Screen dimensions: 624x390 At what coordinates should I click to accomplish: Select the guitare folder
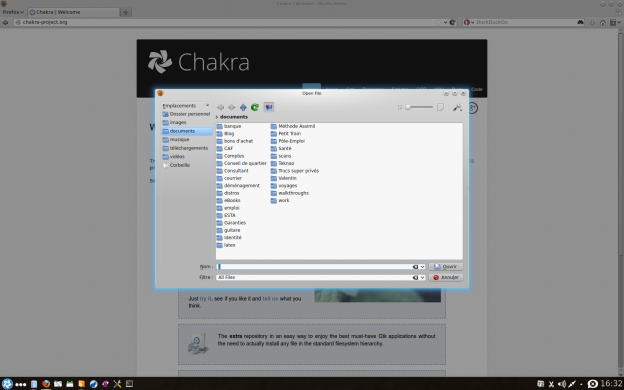[228, 230]
